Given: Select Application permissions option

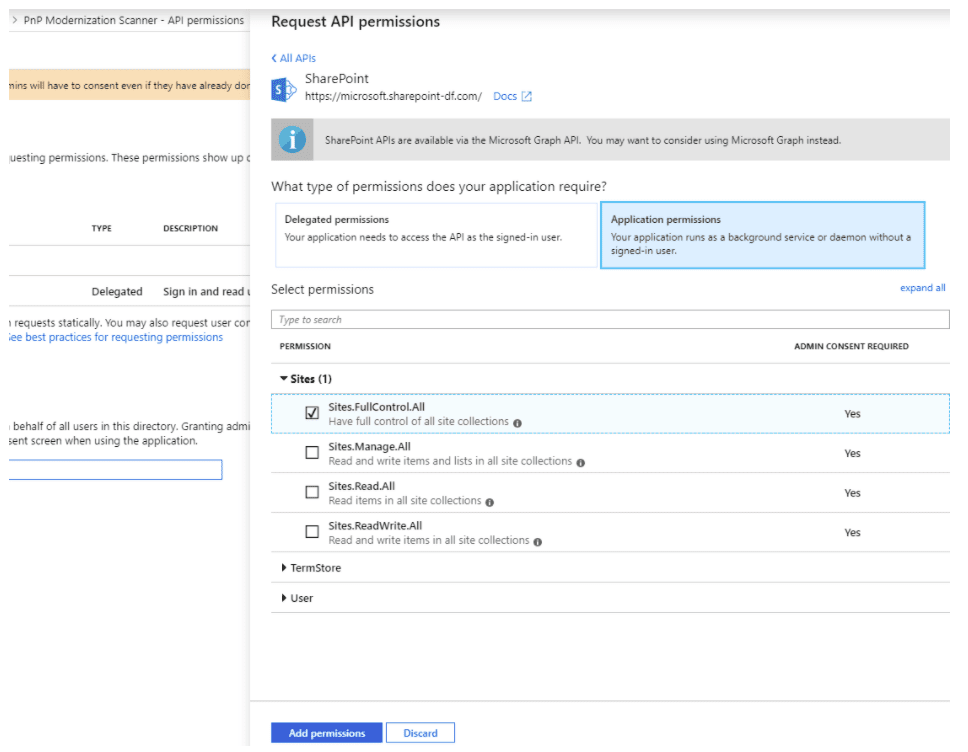Looking at the screenshot, I should point(762,235).
